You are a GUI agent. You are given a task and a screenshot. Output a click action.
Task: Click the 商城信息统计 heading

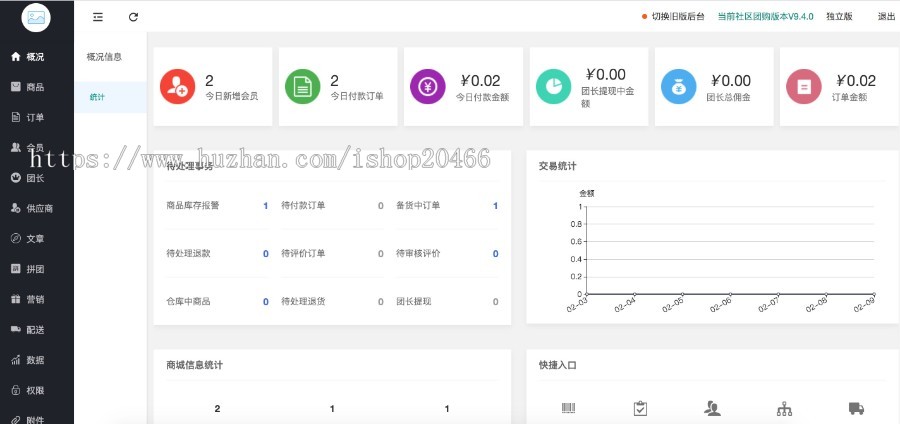tap(194, 365)
